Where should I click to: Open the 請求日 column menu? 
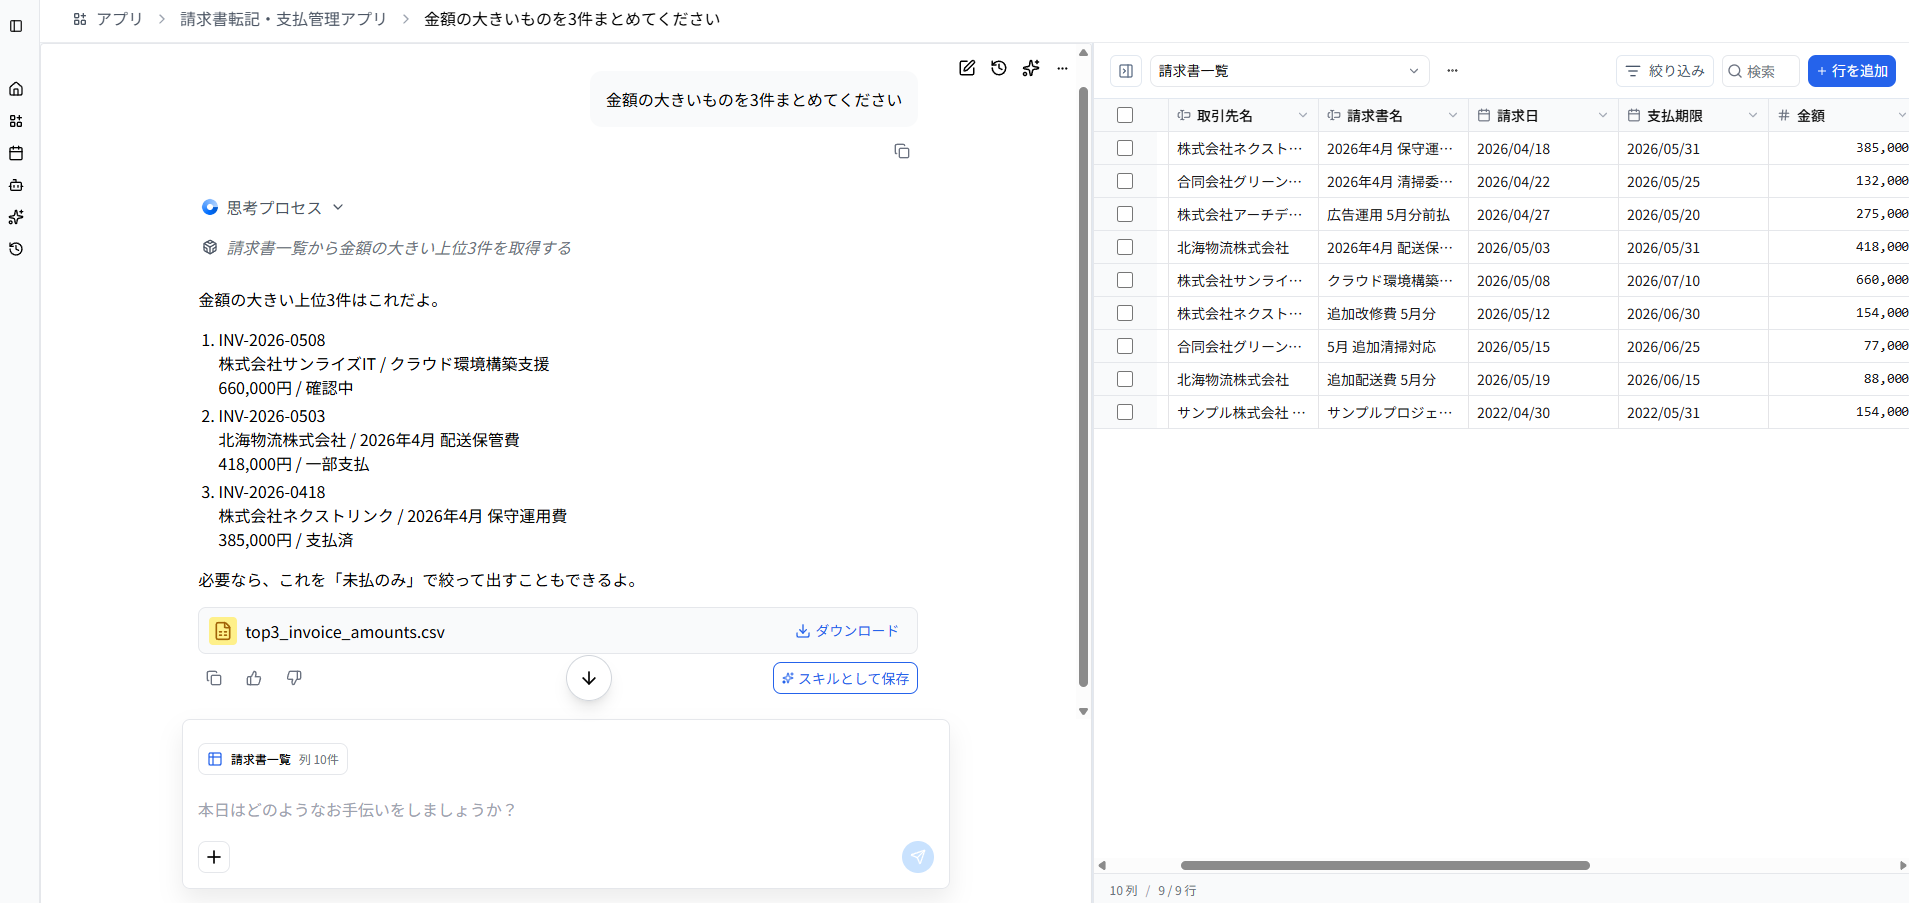pyautogui.click(x=1603, y=115)
